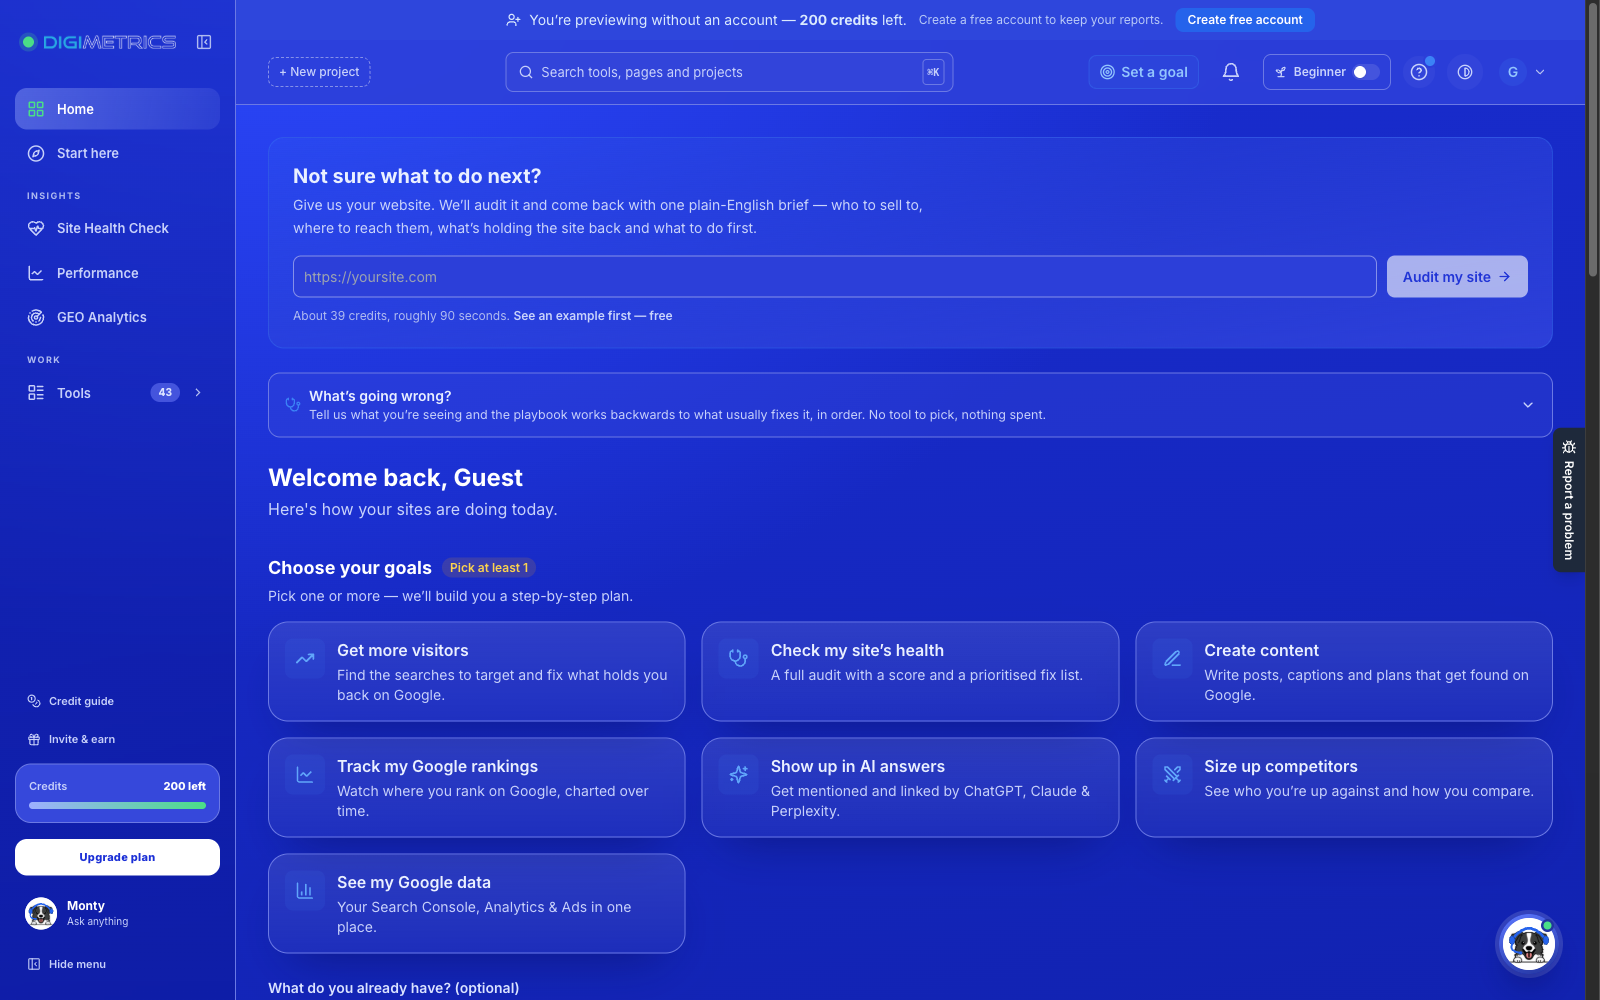Open Start here in sidebar
This screenshot has width=1600, height=1000.
(x=117, y=153)
